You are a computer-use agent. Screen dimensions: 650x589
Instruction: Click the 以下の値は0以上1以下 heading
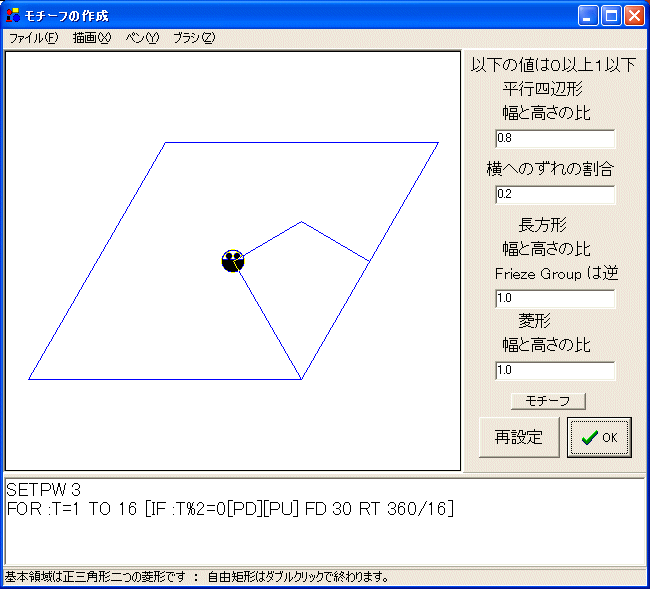click(553, 65)
